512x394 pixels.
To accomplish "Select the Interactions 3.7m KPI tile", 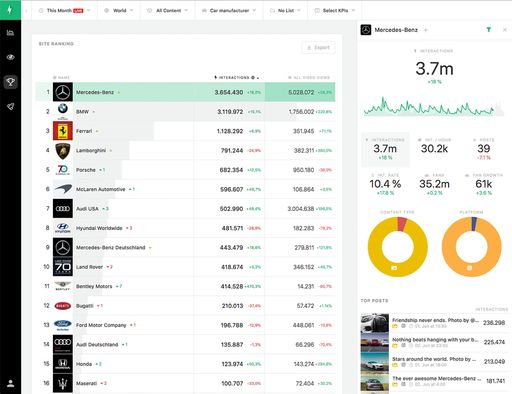I will click(x=385, y=149).
